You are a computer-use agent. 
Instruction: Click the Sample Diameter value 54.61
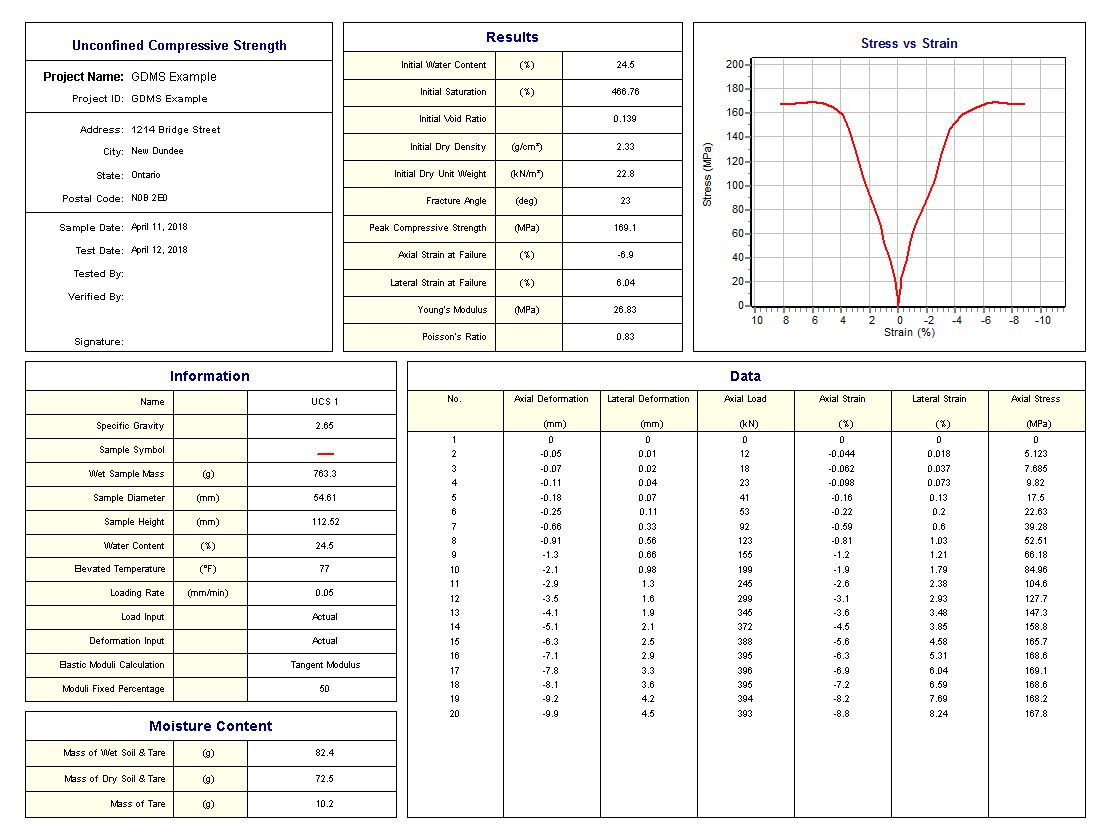(x=324, y=498)
